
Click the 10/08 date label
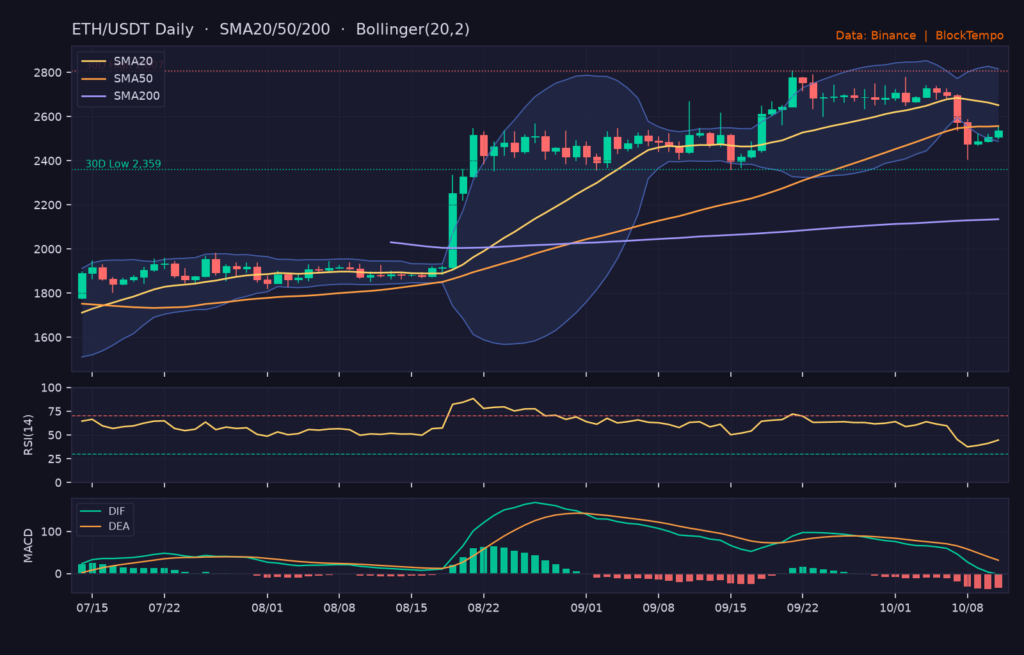pyautogui.click(x=967, y=607)
